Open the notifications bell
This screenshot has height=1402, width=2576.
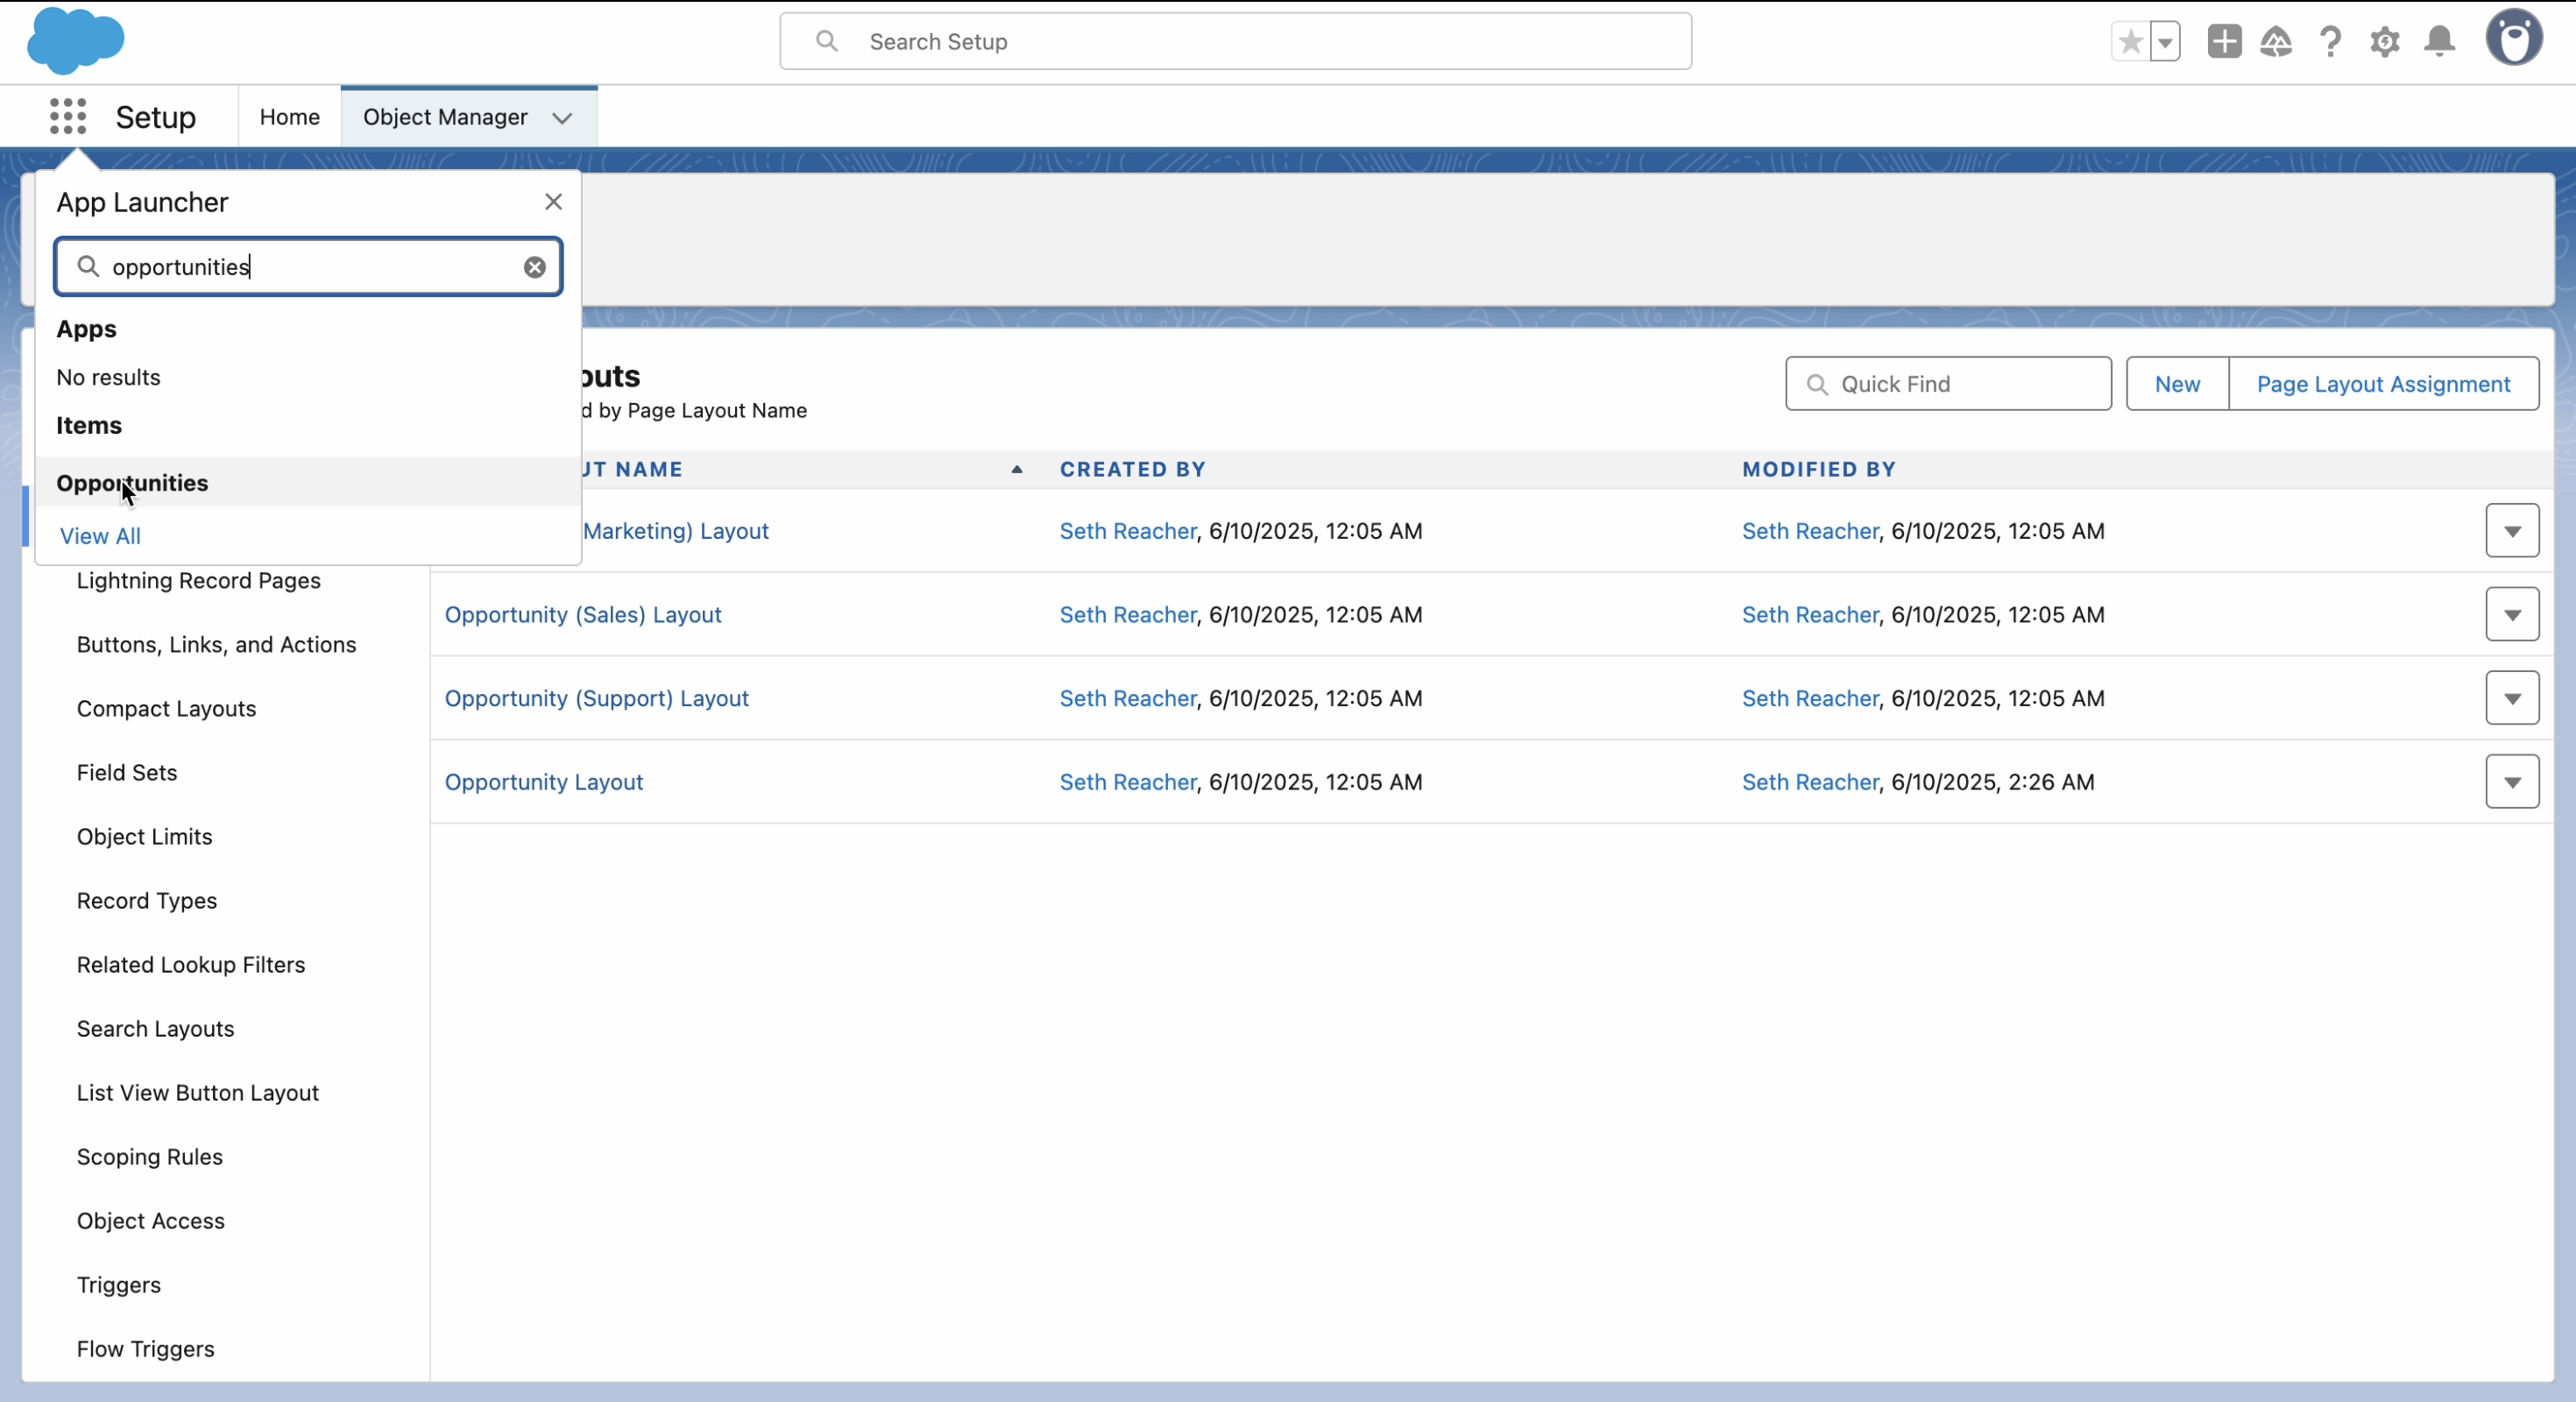[2440, 42]
